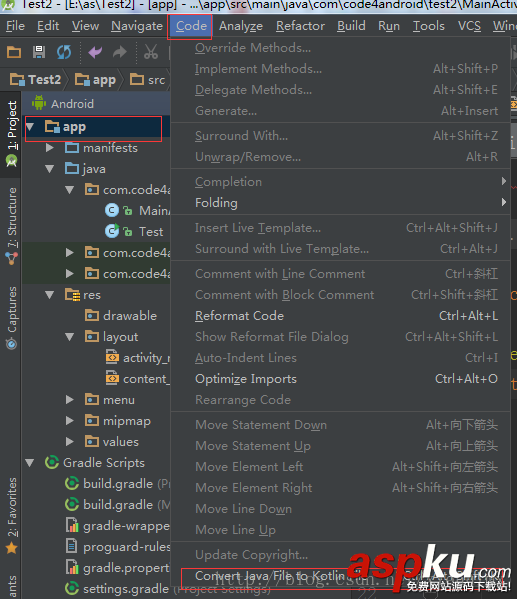Open the Navigate menu
The width and height of the screenshot is (517, 599).
137,26
